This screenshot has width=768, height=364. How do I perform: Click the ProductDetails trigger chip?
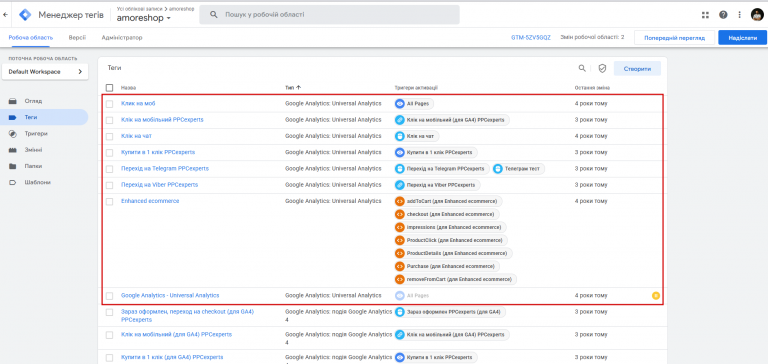pyautogui.click(x=454, y=253)
